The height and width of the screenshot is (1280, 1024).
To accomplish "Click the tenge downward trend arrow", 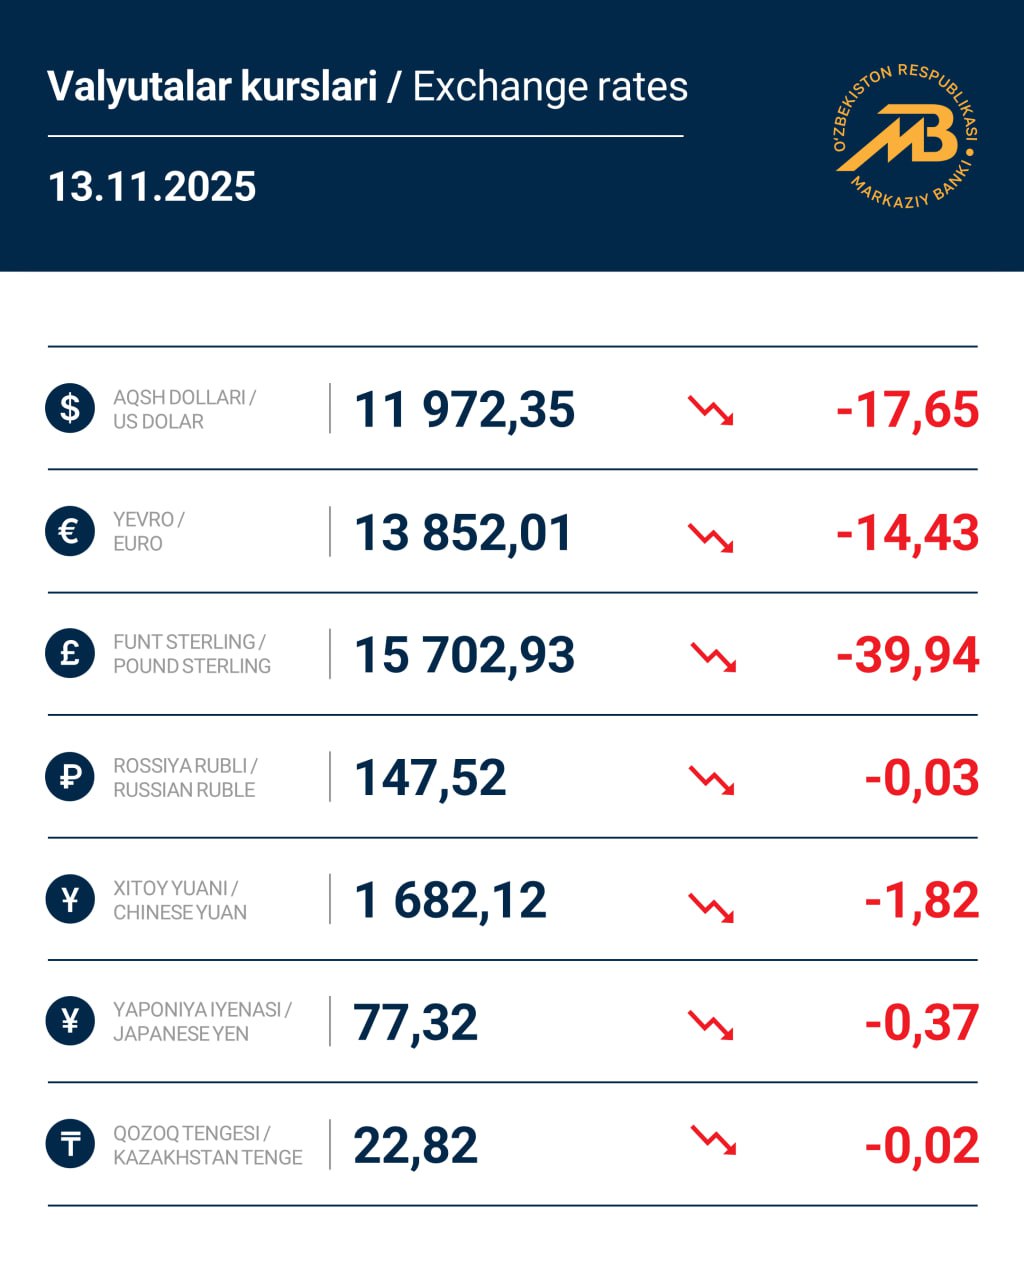I will coord(713,1140).
